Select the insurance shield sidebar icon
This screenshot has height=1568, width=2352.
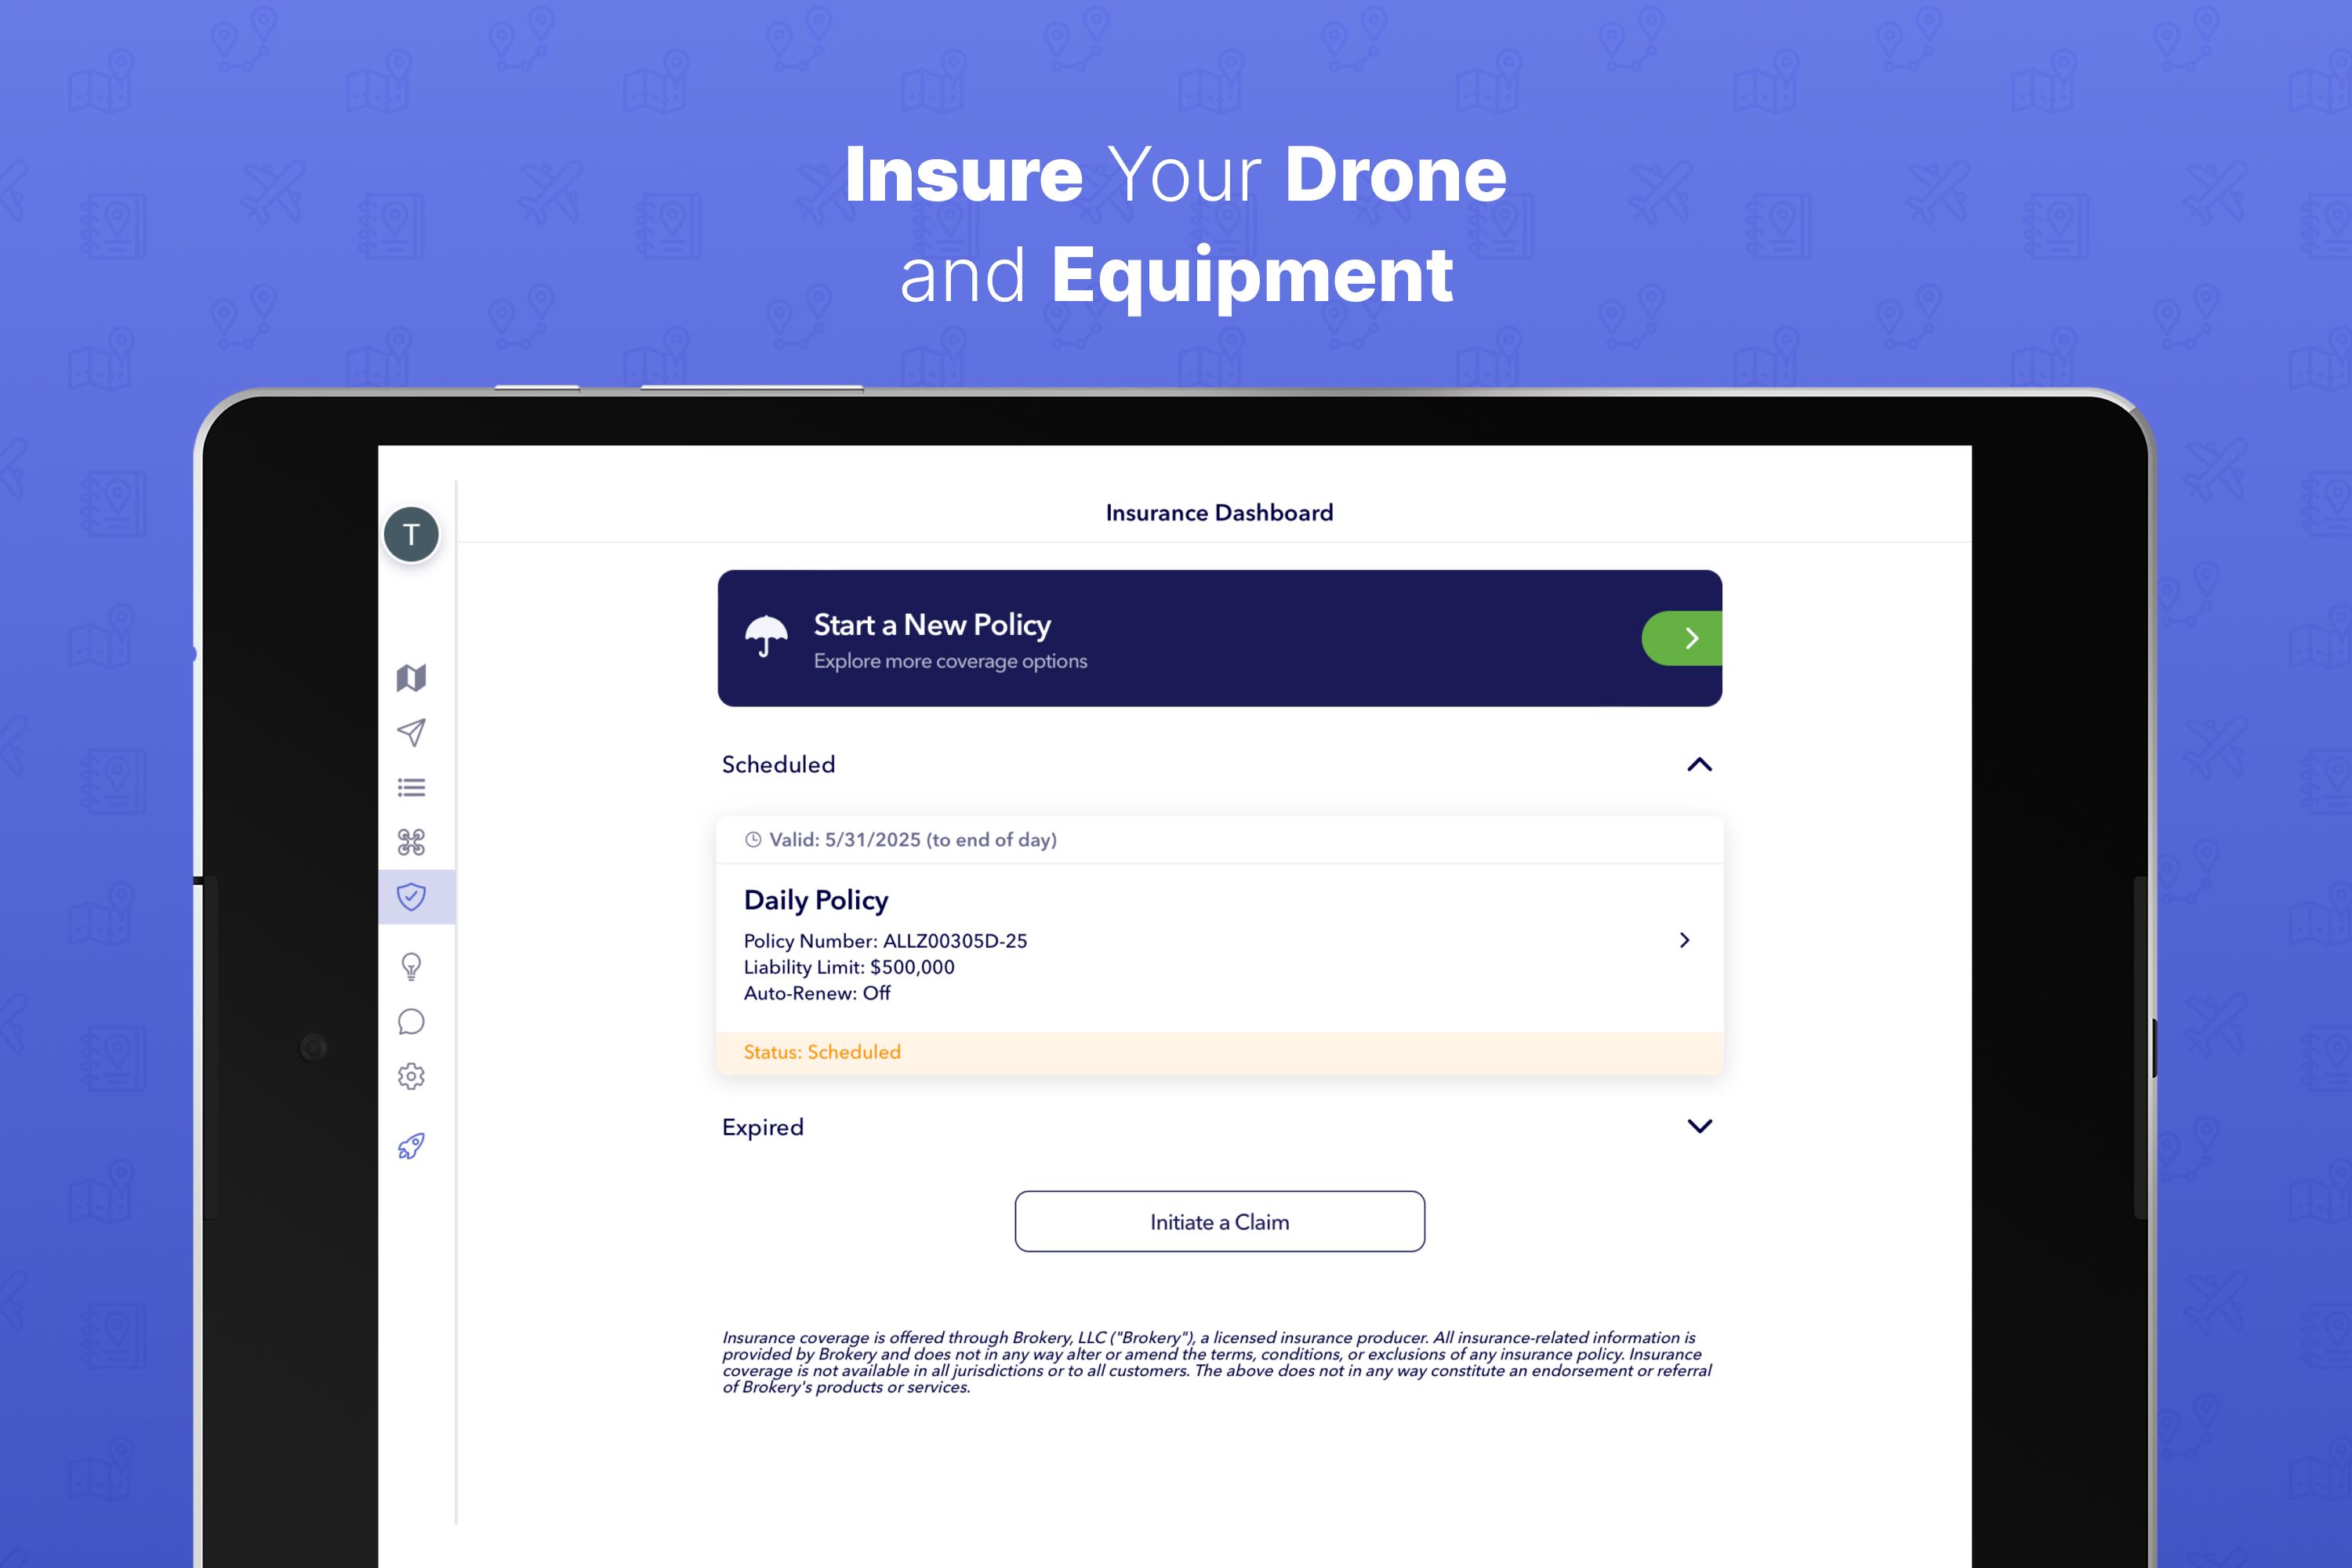[x=411, y=897]
